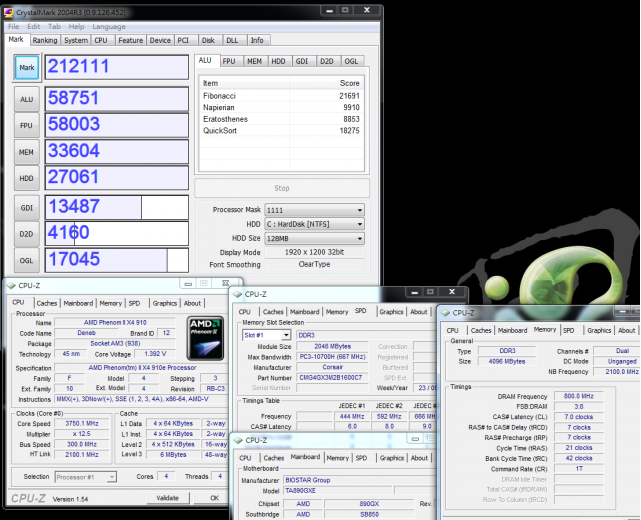This screenshot has height=520, width=641.
Task: Open the HDD drive selection dropdown
Action: 314,224
